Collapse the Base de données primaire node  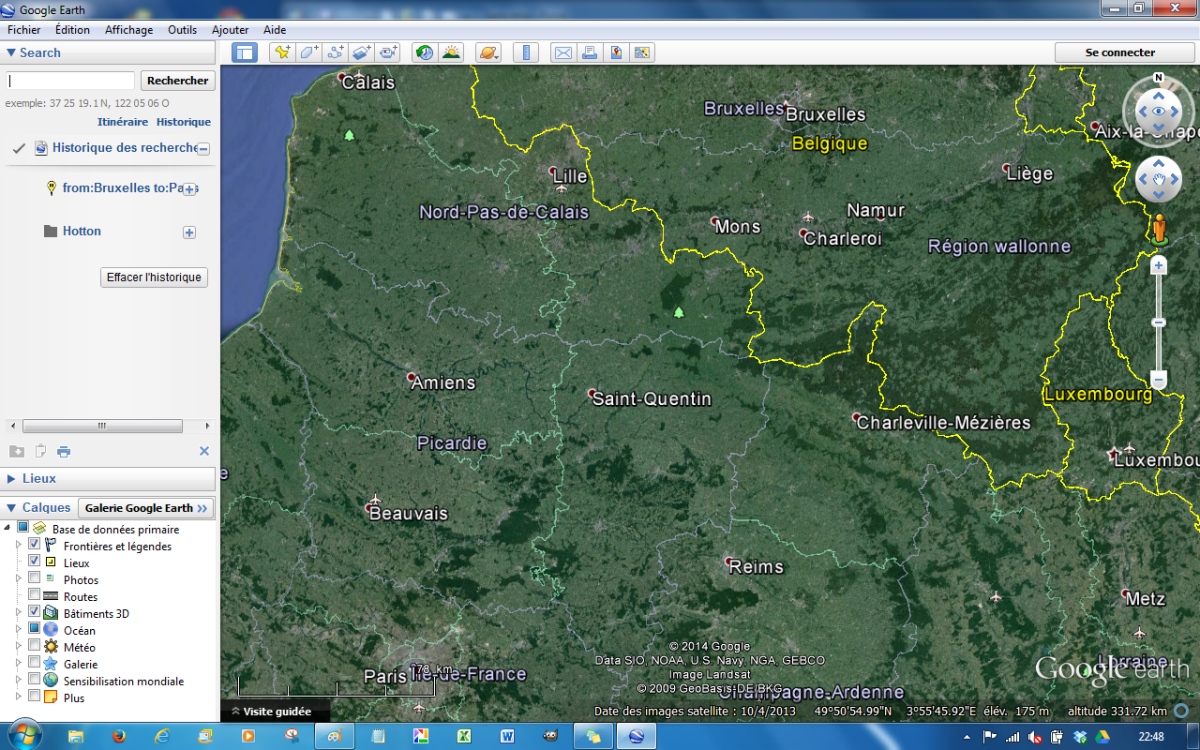(7, 528)
